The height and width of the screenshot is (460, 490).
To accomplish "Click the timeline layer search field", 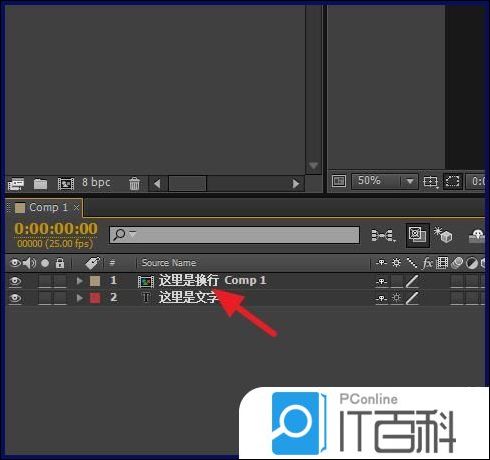I will tap(234, 235).
